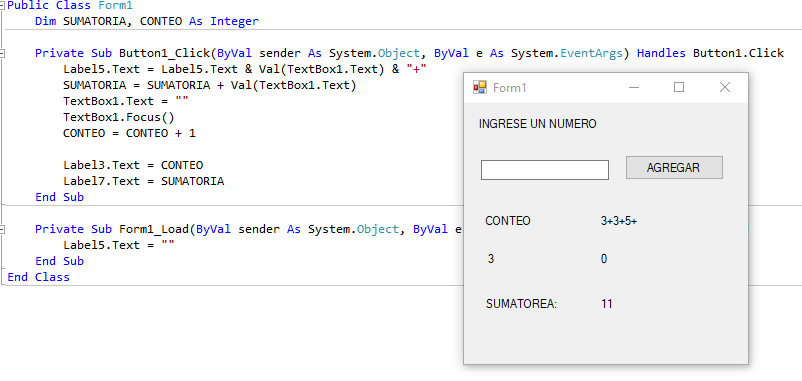This screenshot has height=381, width=802.
Task: Click the sum value 11
Action: (607, 304)
